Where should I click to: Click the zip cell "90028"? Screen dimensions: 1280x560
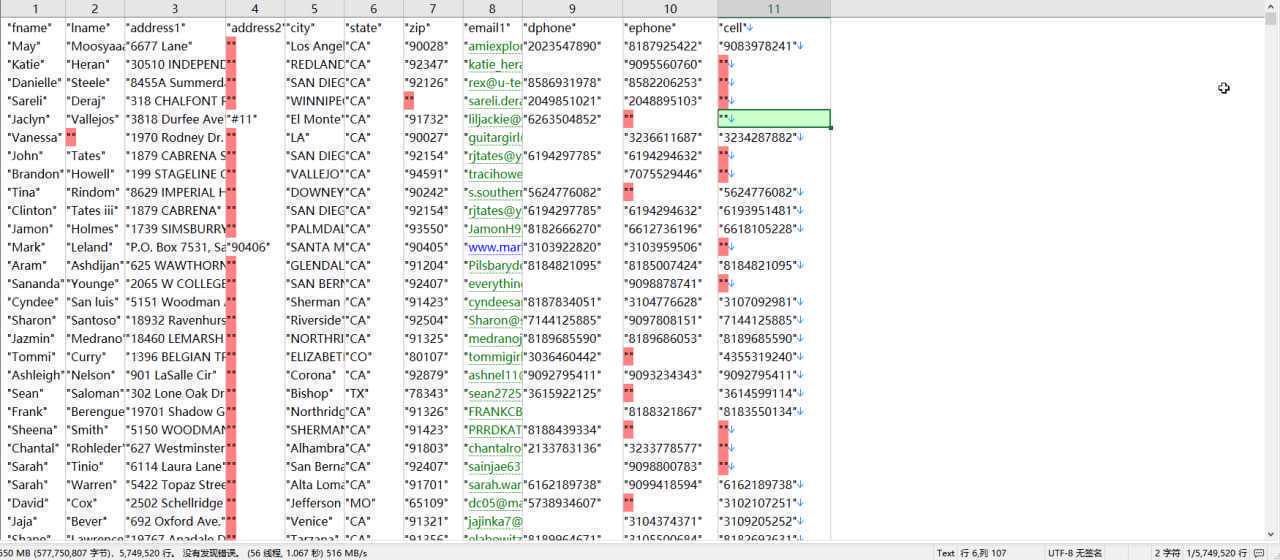433,46
